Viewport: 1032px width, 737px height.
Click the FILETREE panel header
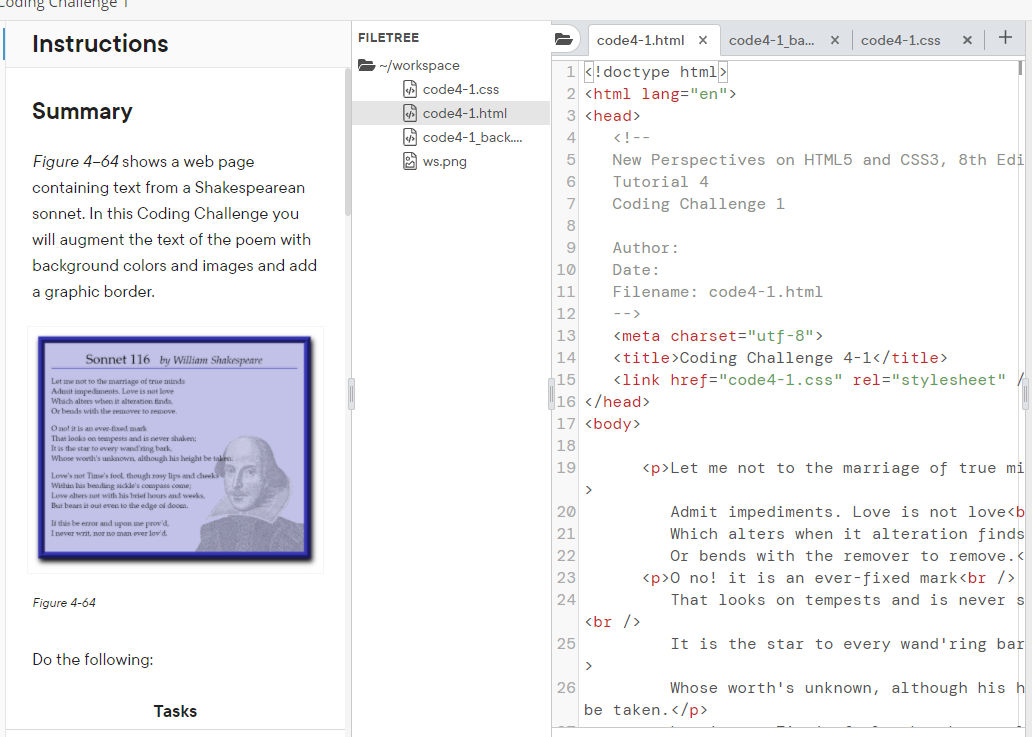(388, 38)
